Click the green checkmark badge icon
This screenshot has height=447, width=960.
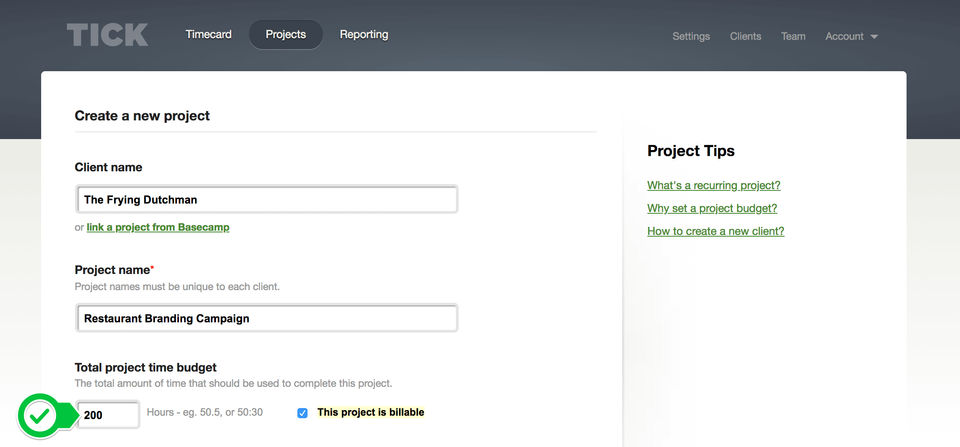pyautogui.click(x=40, y=415)
